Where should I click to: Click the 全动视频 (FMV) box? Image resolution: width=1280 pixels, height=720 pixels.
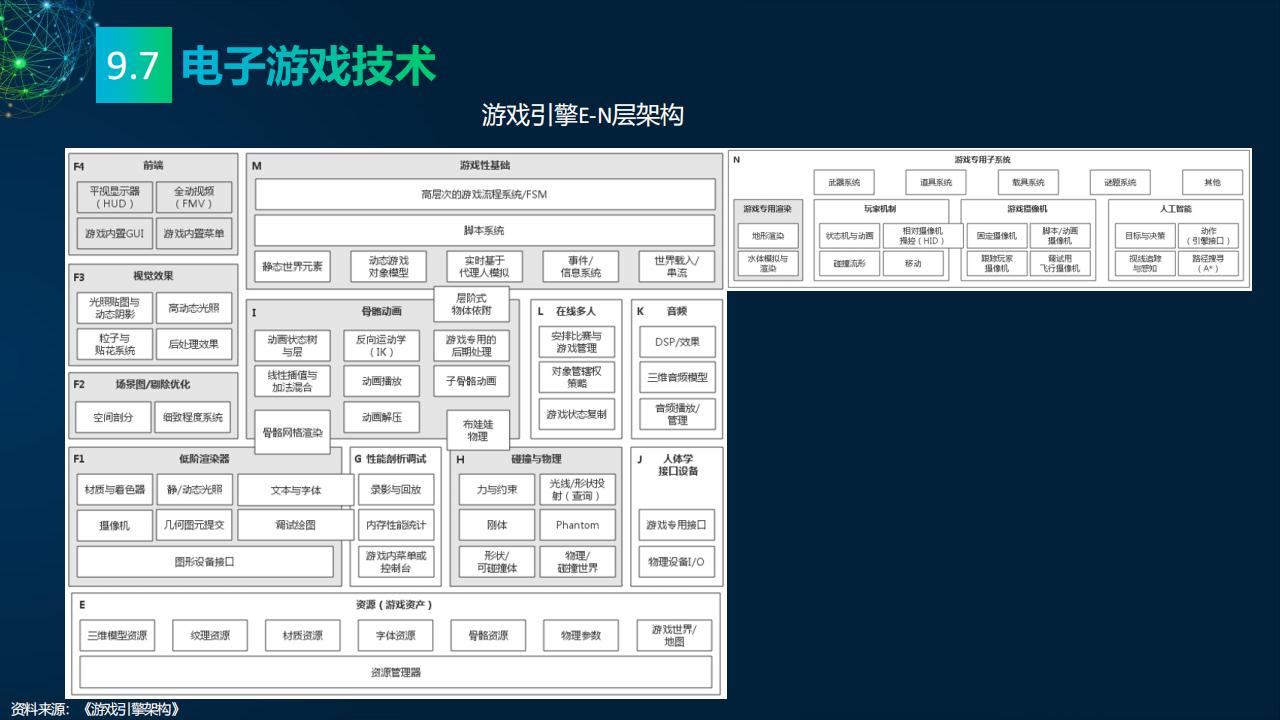tap(193, 197)
